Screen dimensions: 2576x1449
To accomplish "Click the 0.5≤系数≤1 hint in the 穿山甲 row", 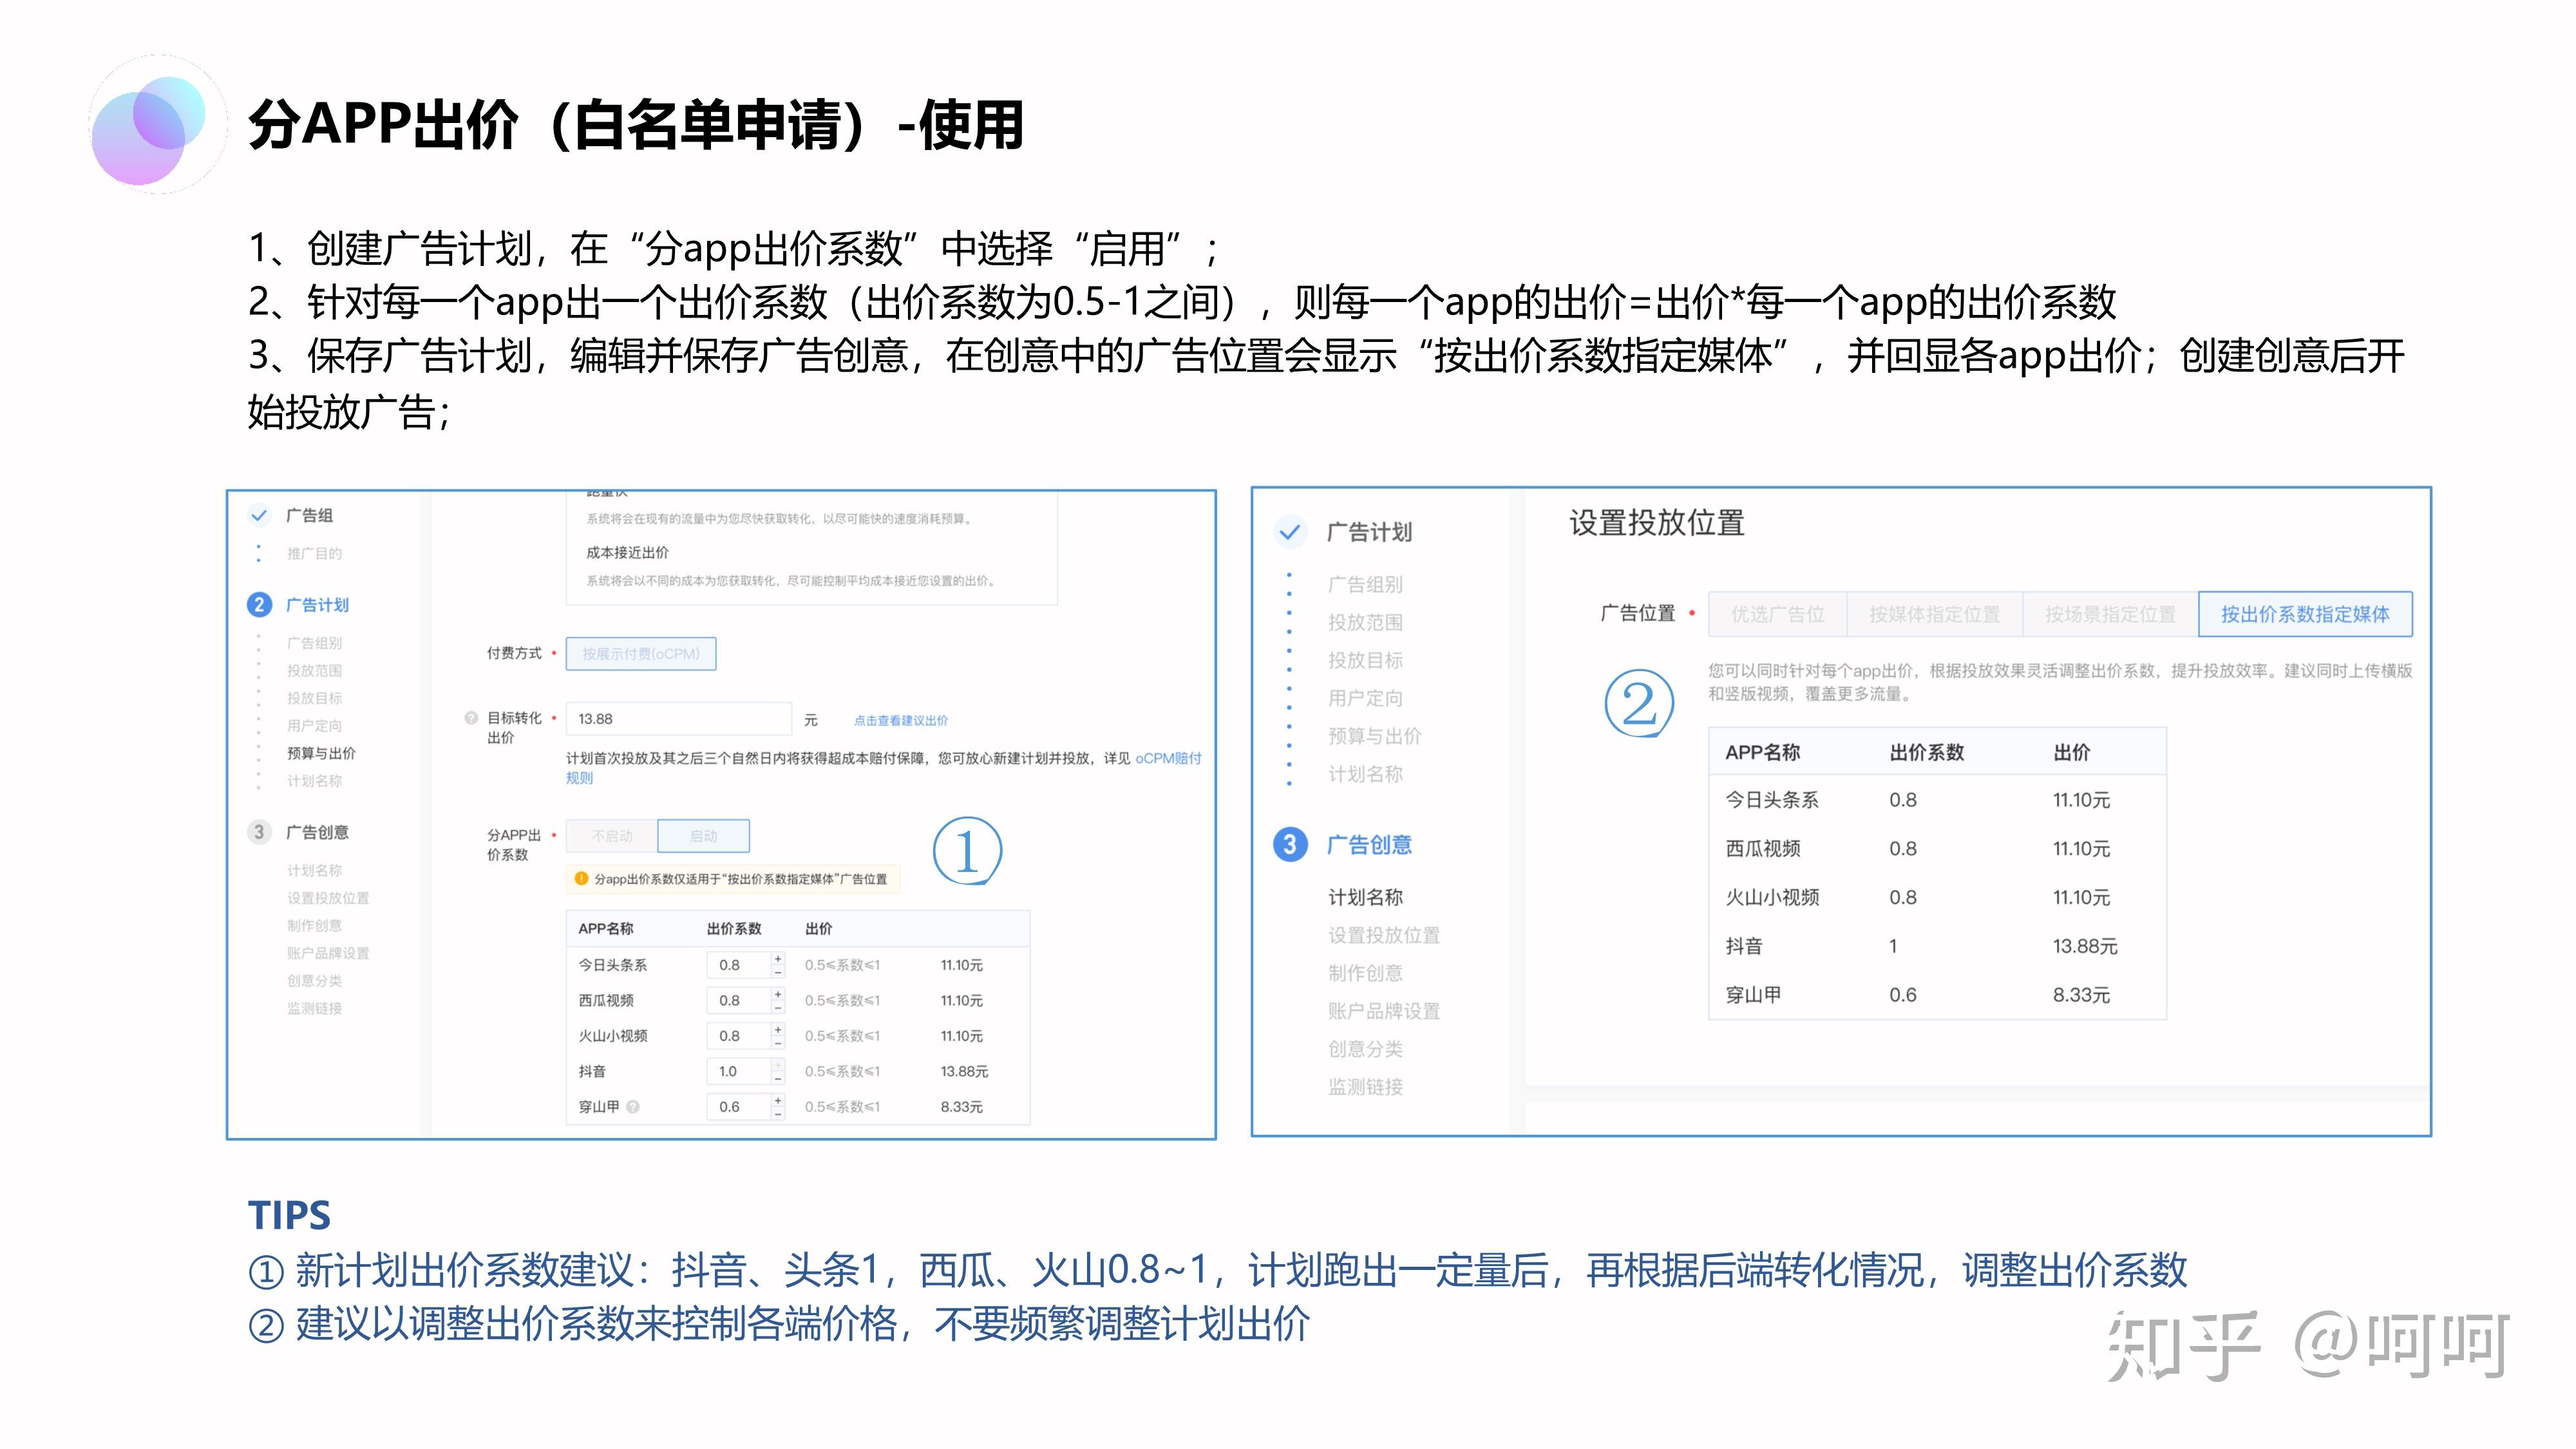I will coord(842,1107).
